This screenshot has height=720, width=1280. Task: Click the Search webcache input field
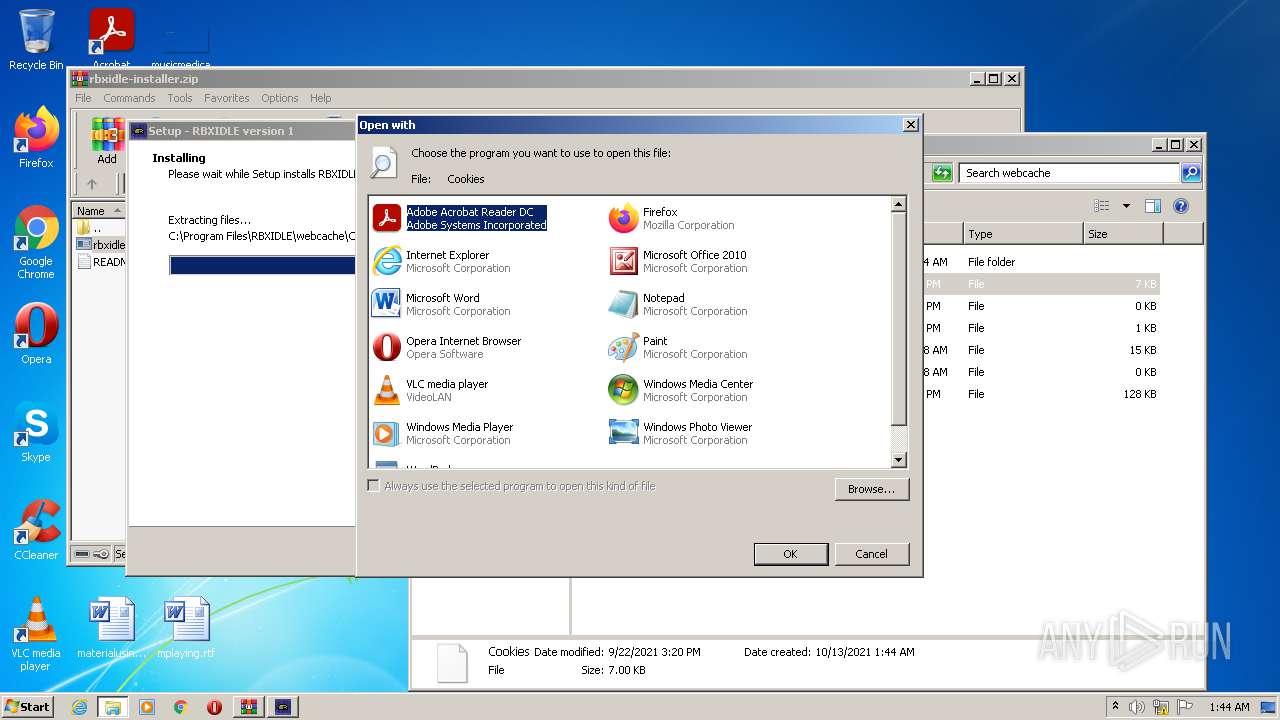point(1070,173)
